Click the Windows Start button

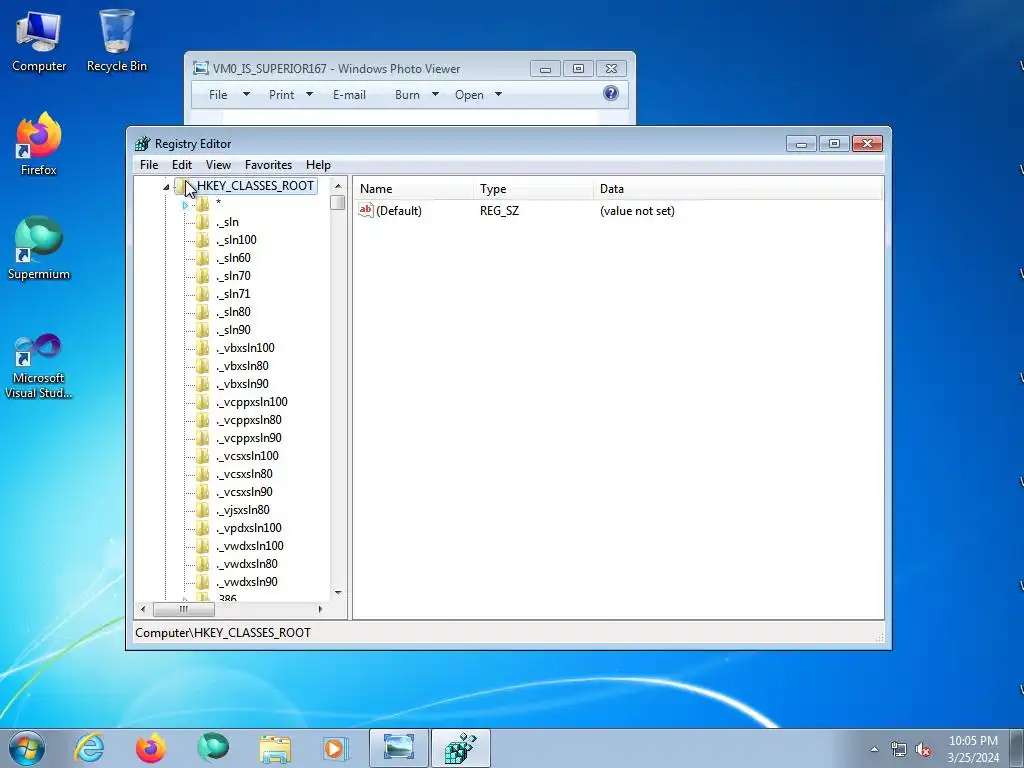[x=27, y=748]
